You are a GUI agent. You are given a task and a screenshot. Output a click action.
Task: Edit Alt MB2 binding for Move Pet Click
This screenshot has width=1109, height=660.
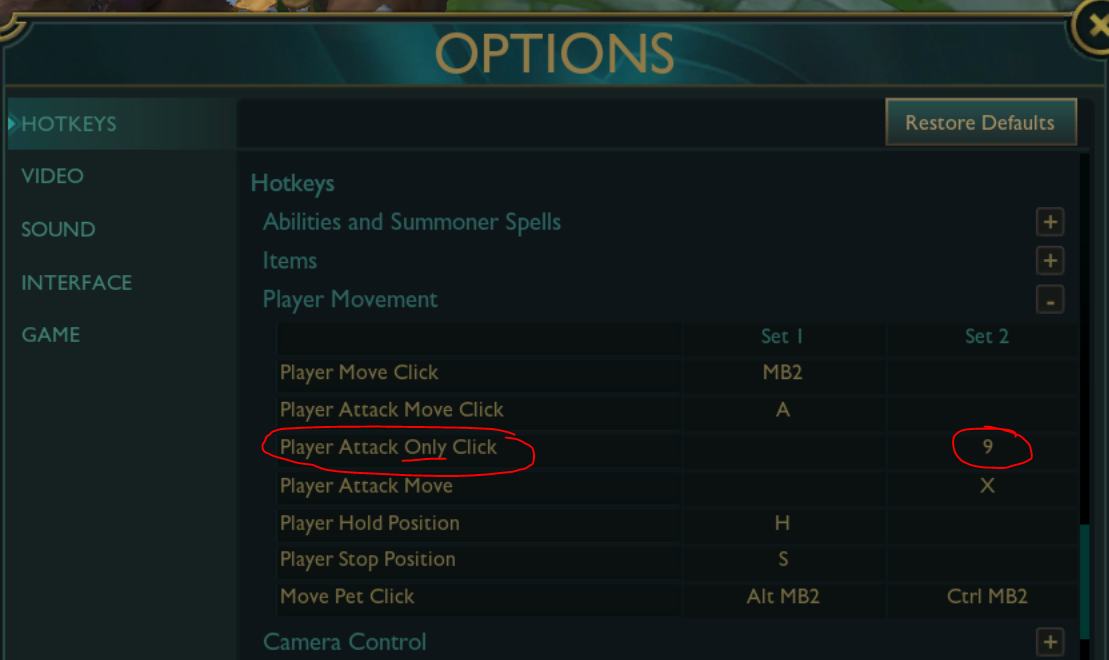tap(782, 597)
